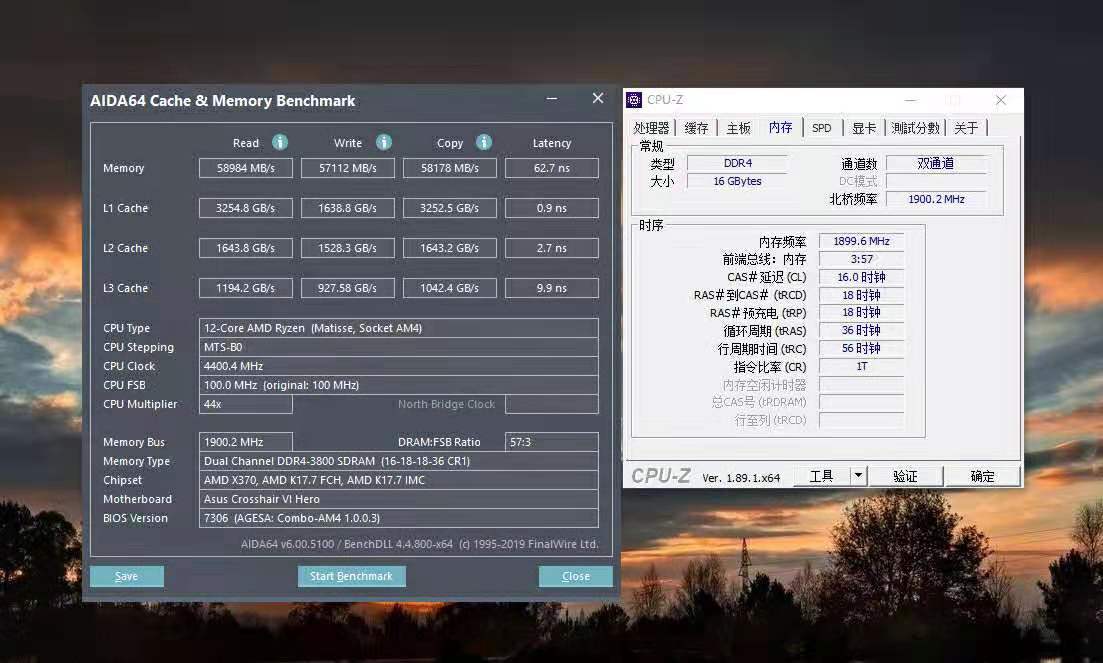Open the 测試分數 tab in CPU-Z
Screen dimensions: 1103x663
tap(915, 128)
